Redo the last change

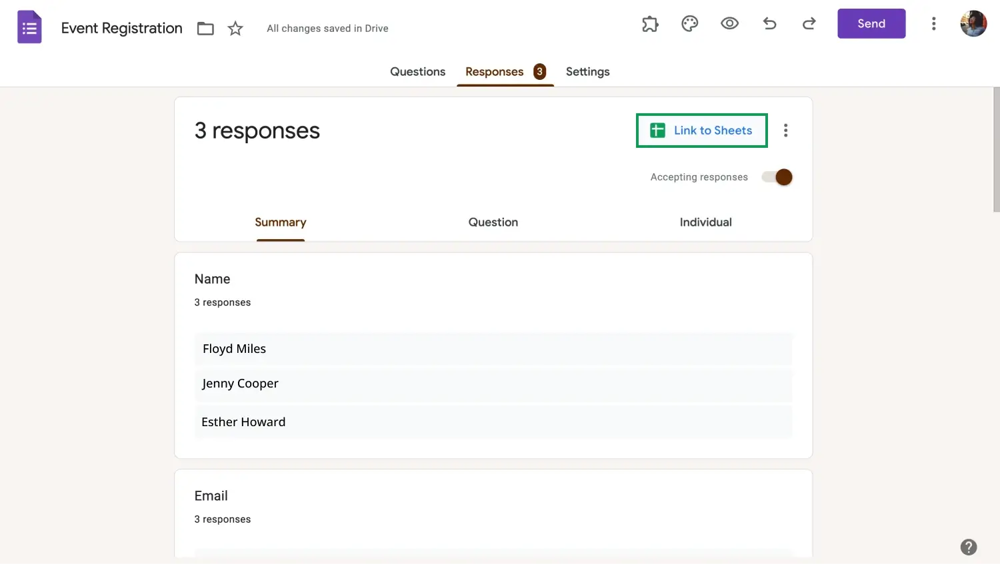809,24
